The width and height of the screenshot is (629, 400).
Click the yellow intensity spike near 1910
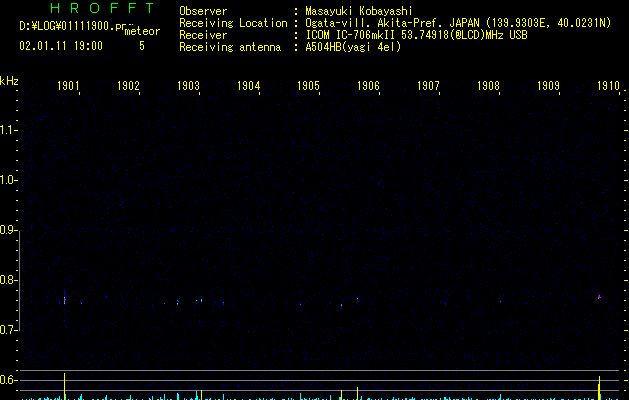tap(599, 388)
